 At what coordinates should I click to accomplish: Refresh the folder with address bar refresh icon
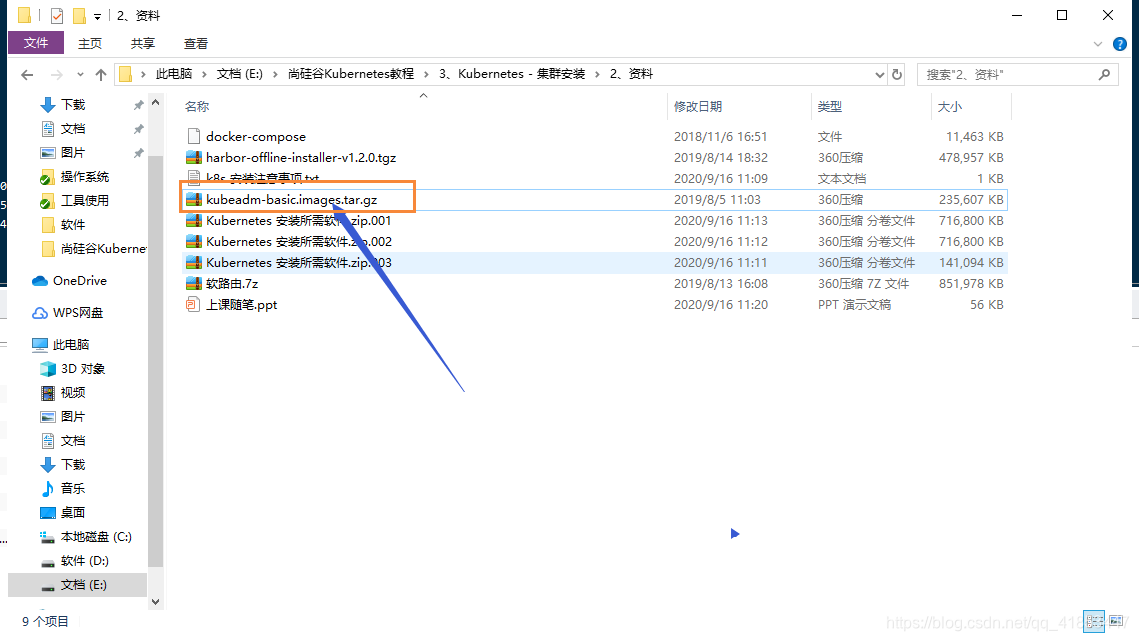897,74
